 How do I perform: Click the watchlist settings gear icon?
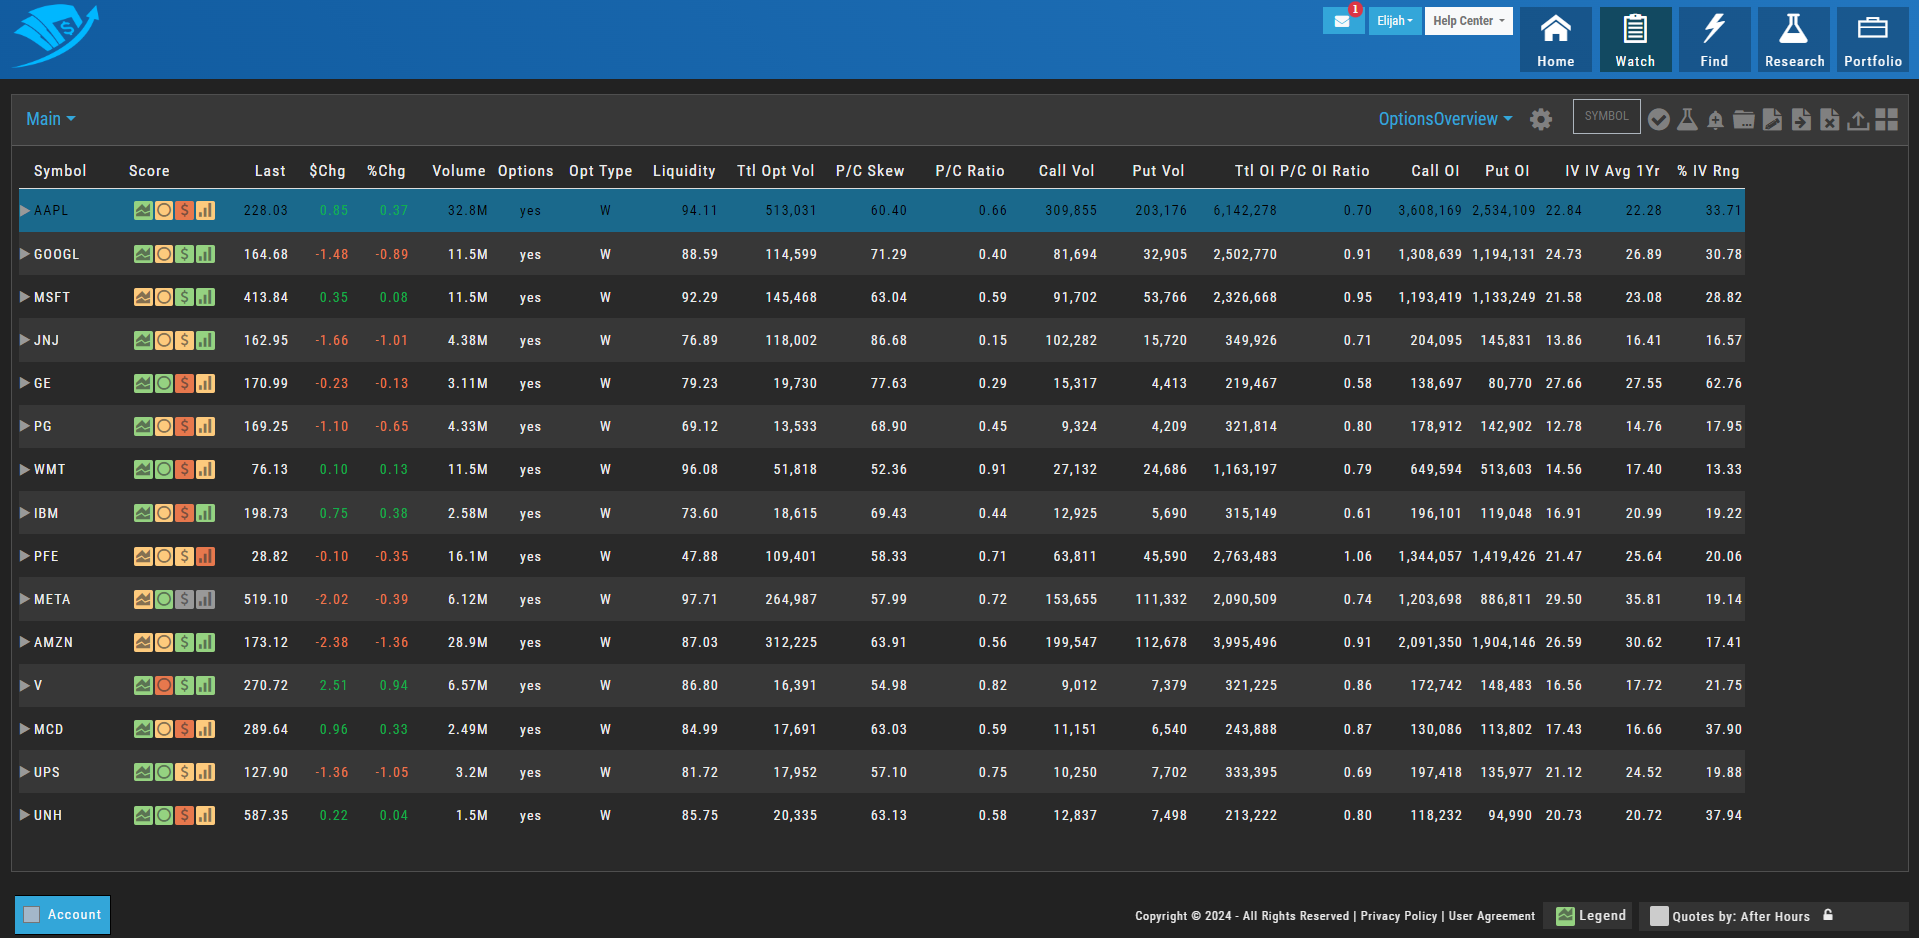coord(1541,119)
